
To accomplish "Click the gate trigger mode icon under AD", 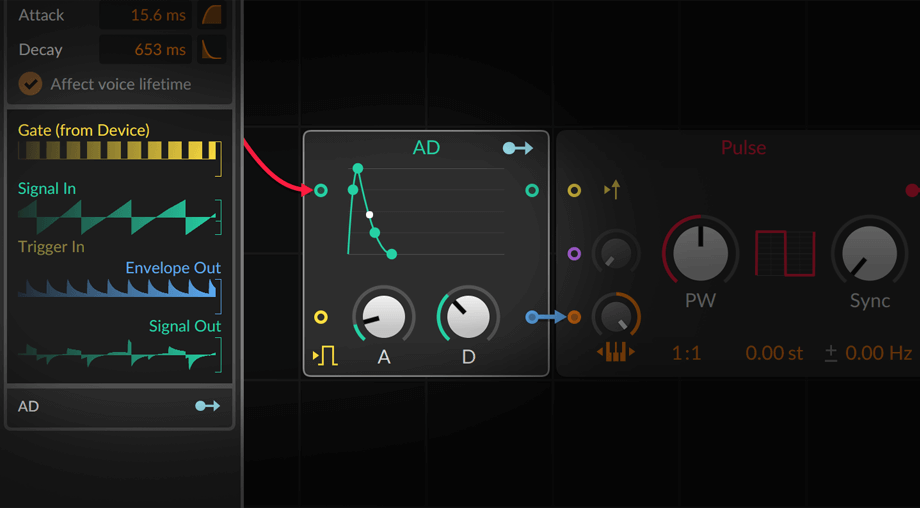I will coord(325,355).
